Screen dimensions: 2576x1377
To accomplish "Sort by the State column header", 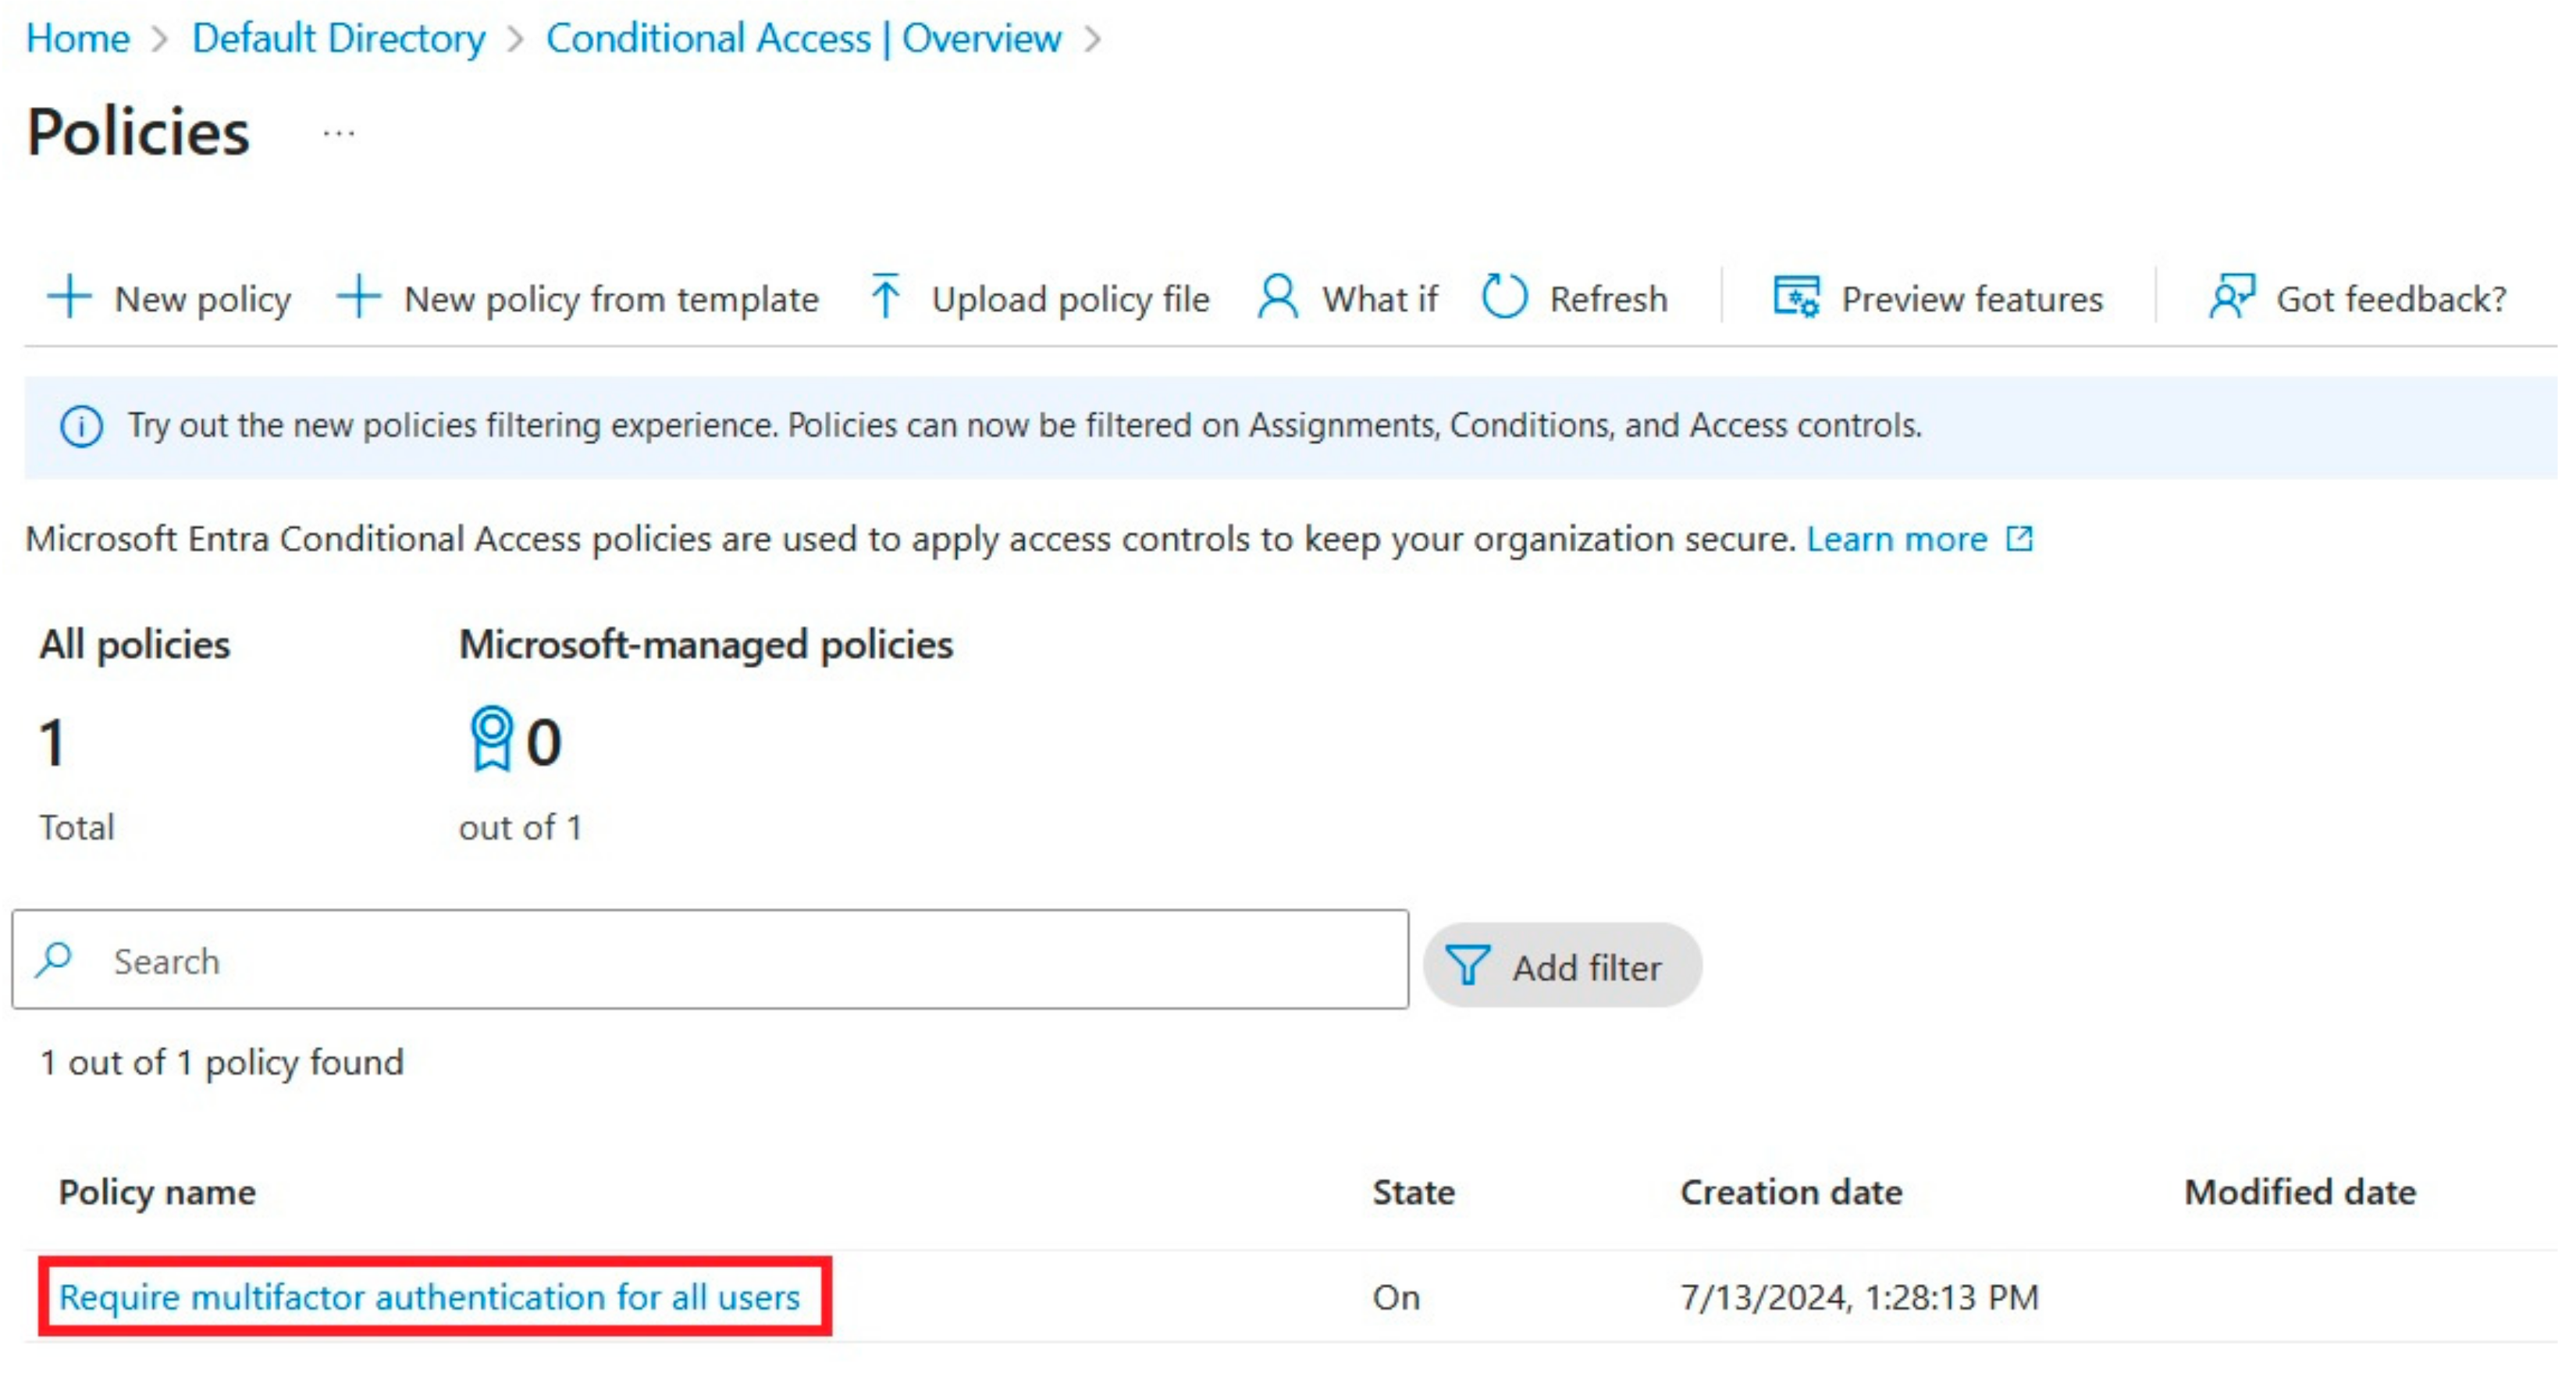I will (x=1413, y=1192).
